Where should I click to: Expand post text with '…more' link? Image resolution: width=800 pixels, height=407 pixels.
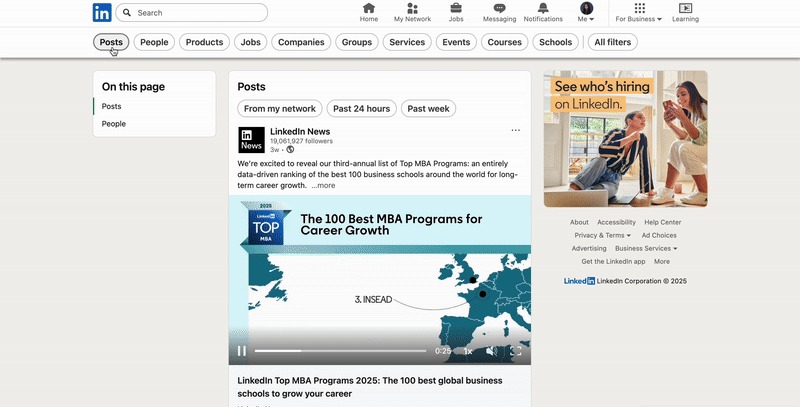coord(323,185)
